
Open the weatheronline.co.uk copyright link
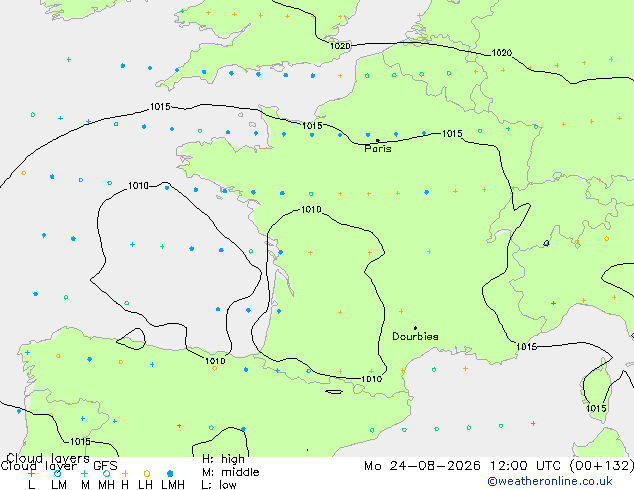pos(550,481)
